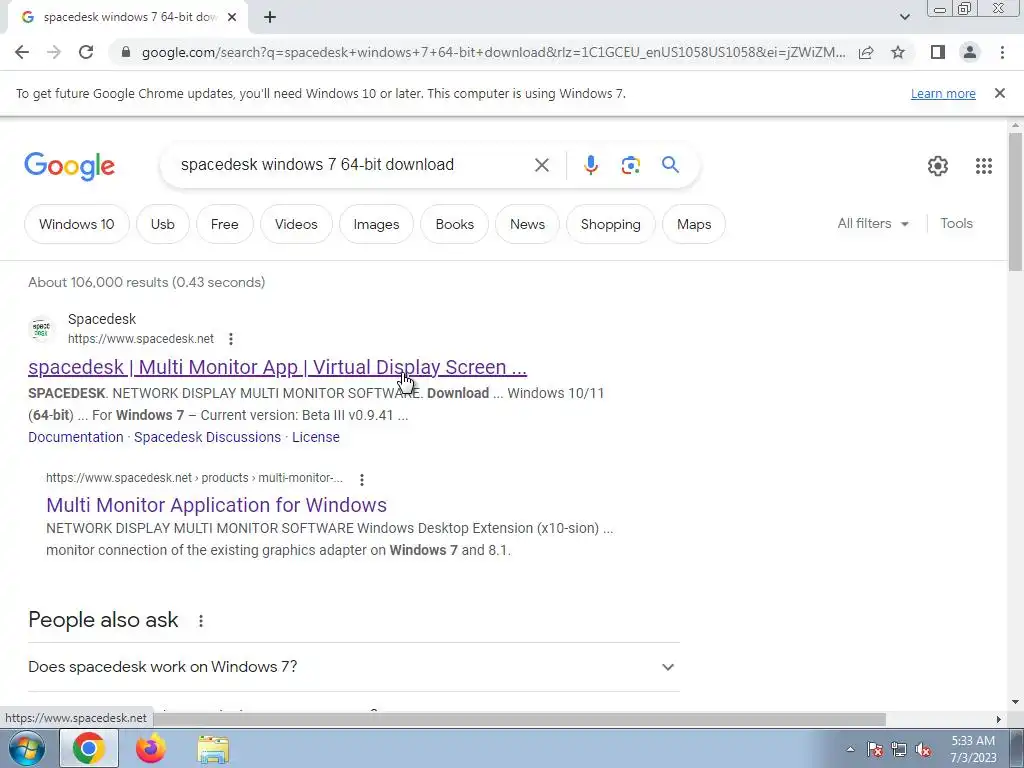Open the Chrome side panel
This screenshot has height=768, width=1024.
click(x=938, y=52)
